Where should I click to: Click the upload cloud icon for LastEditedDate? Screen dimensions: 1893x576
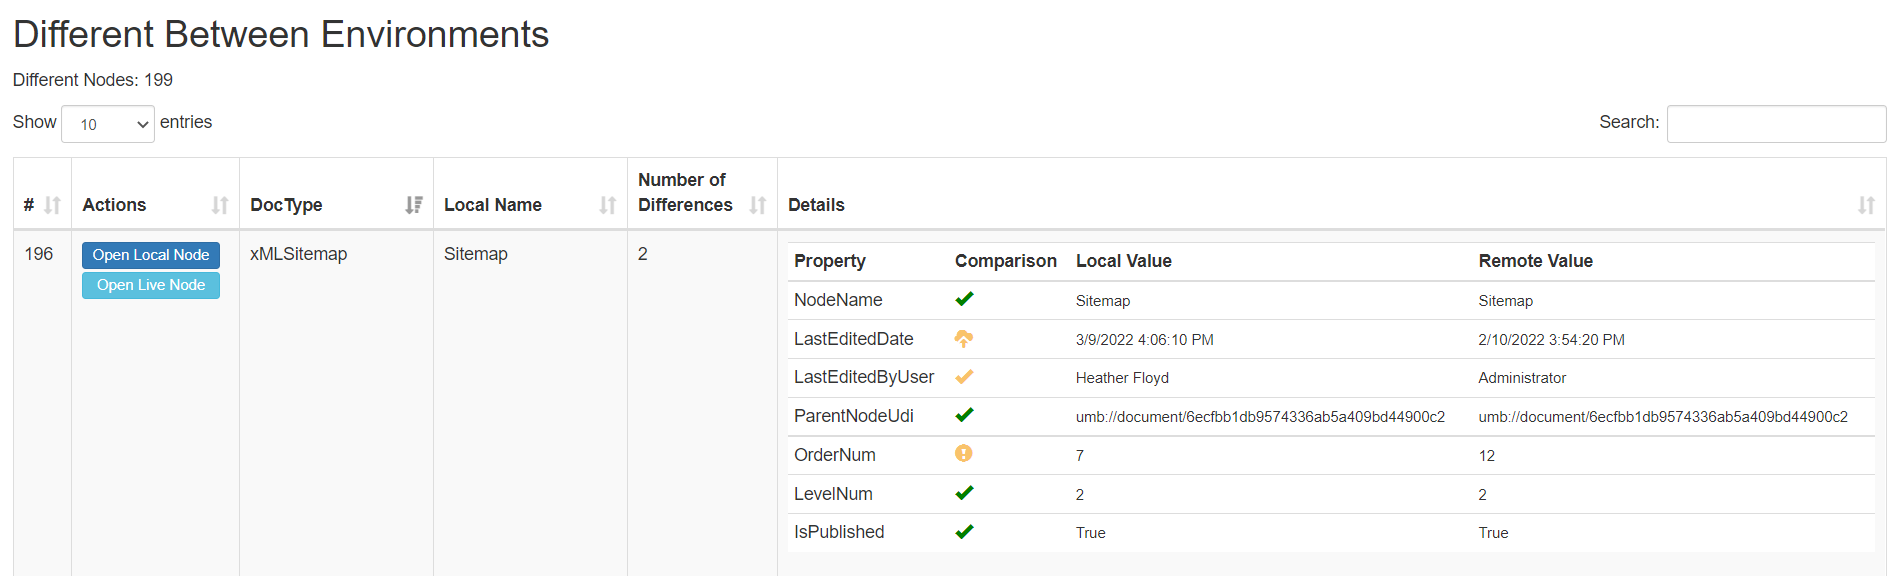coord(964,338)
